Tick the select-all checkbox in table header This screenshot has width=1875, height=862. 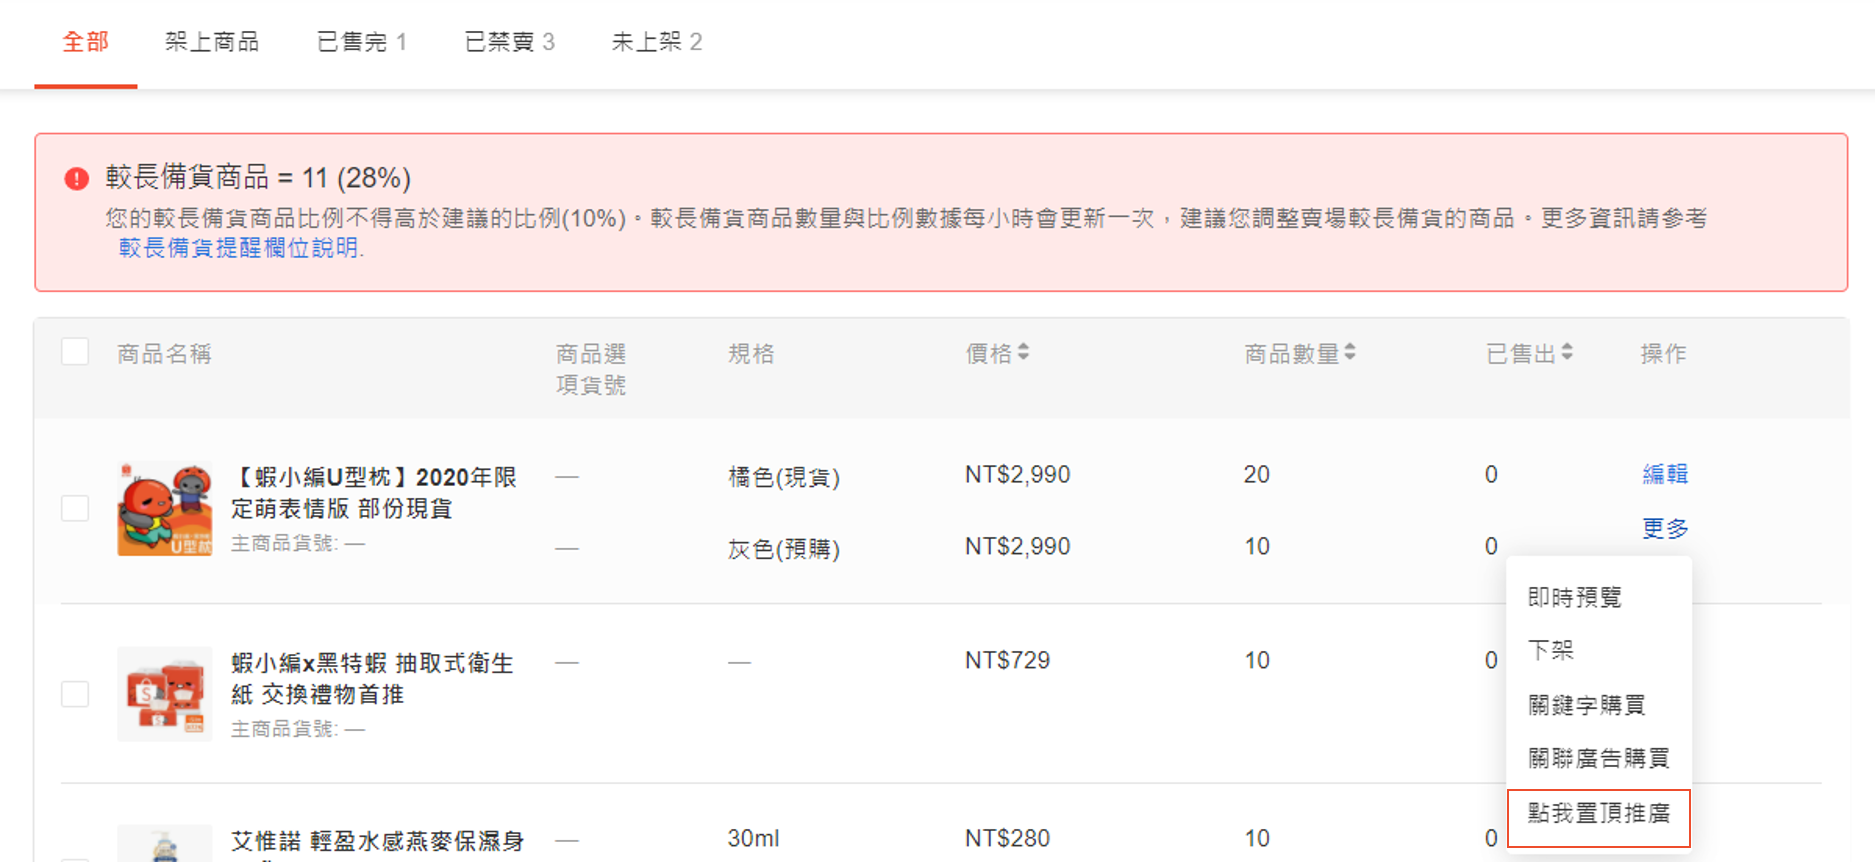point(75,352)
